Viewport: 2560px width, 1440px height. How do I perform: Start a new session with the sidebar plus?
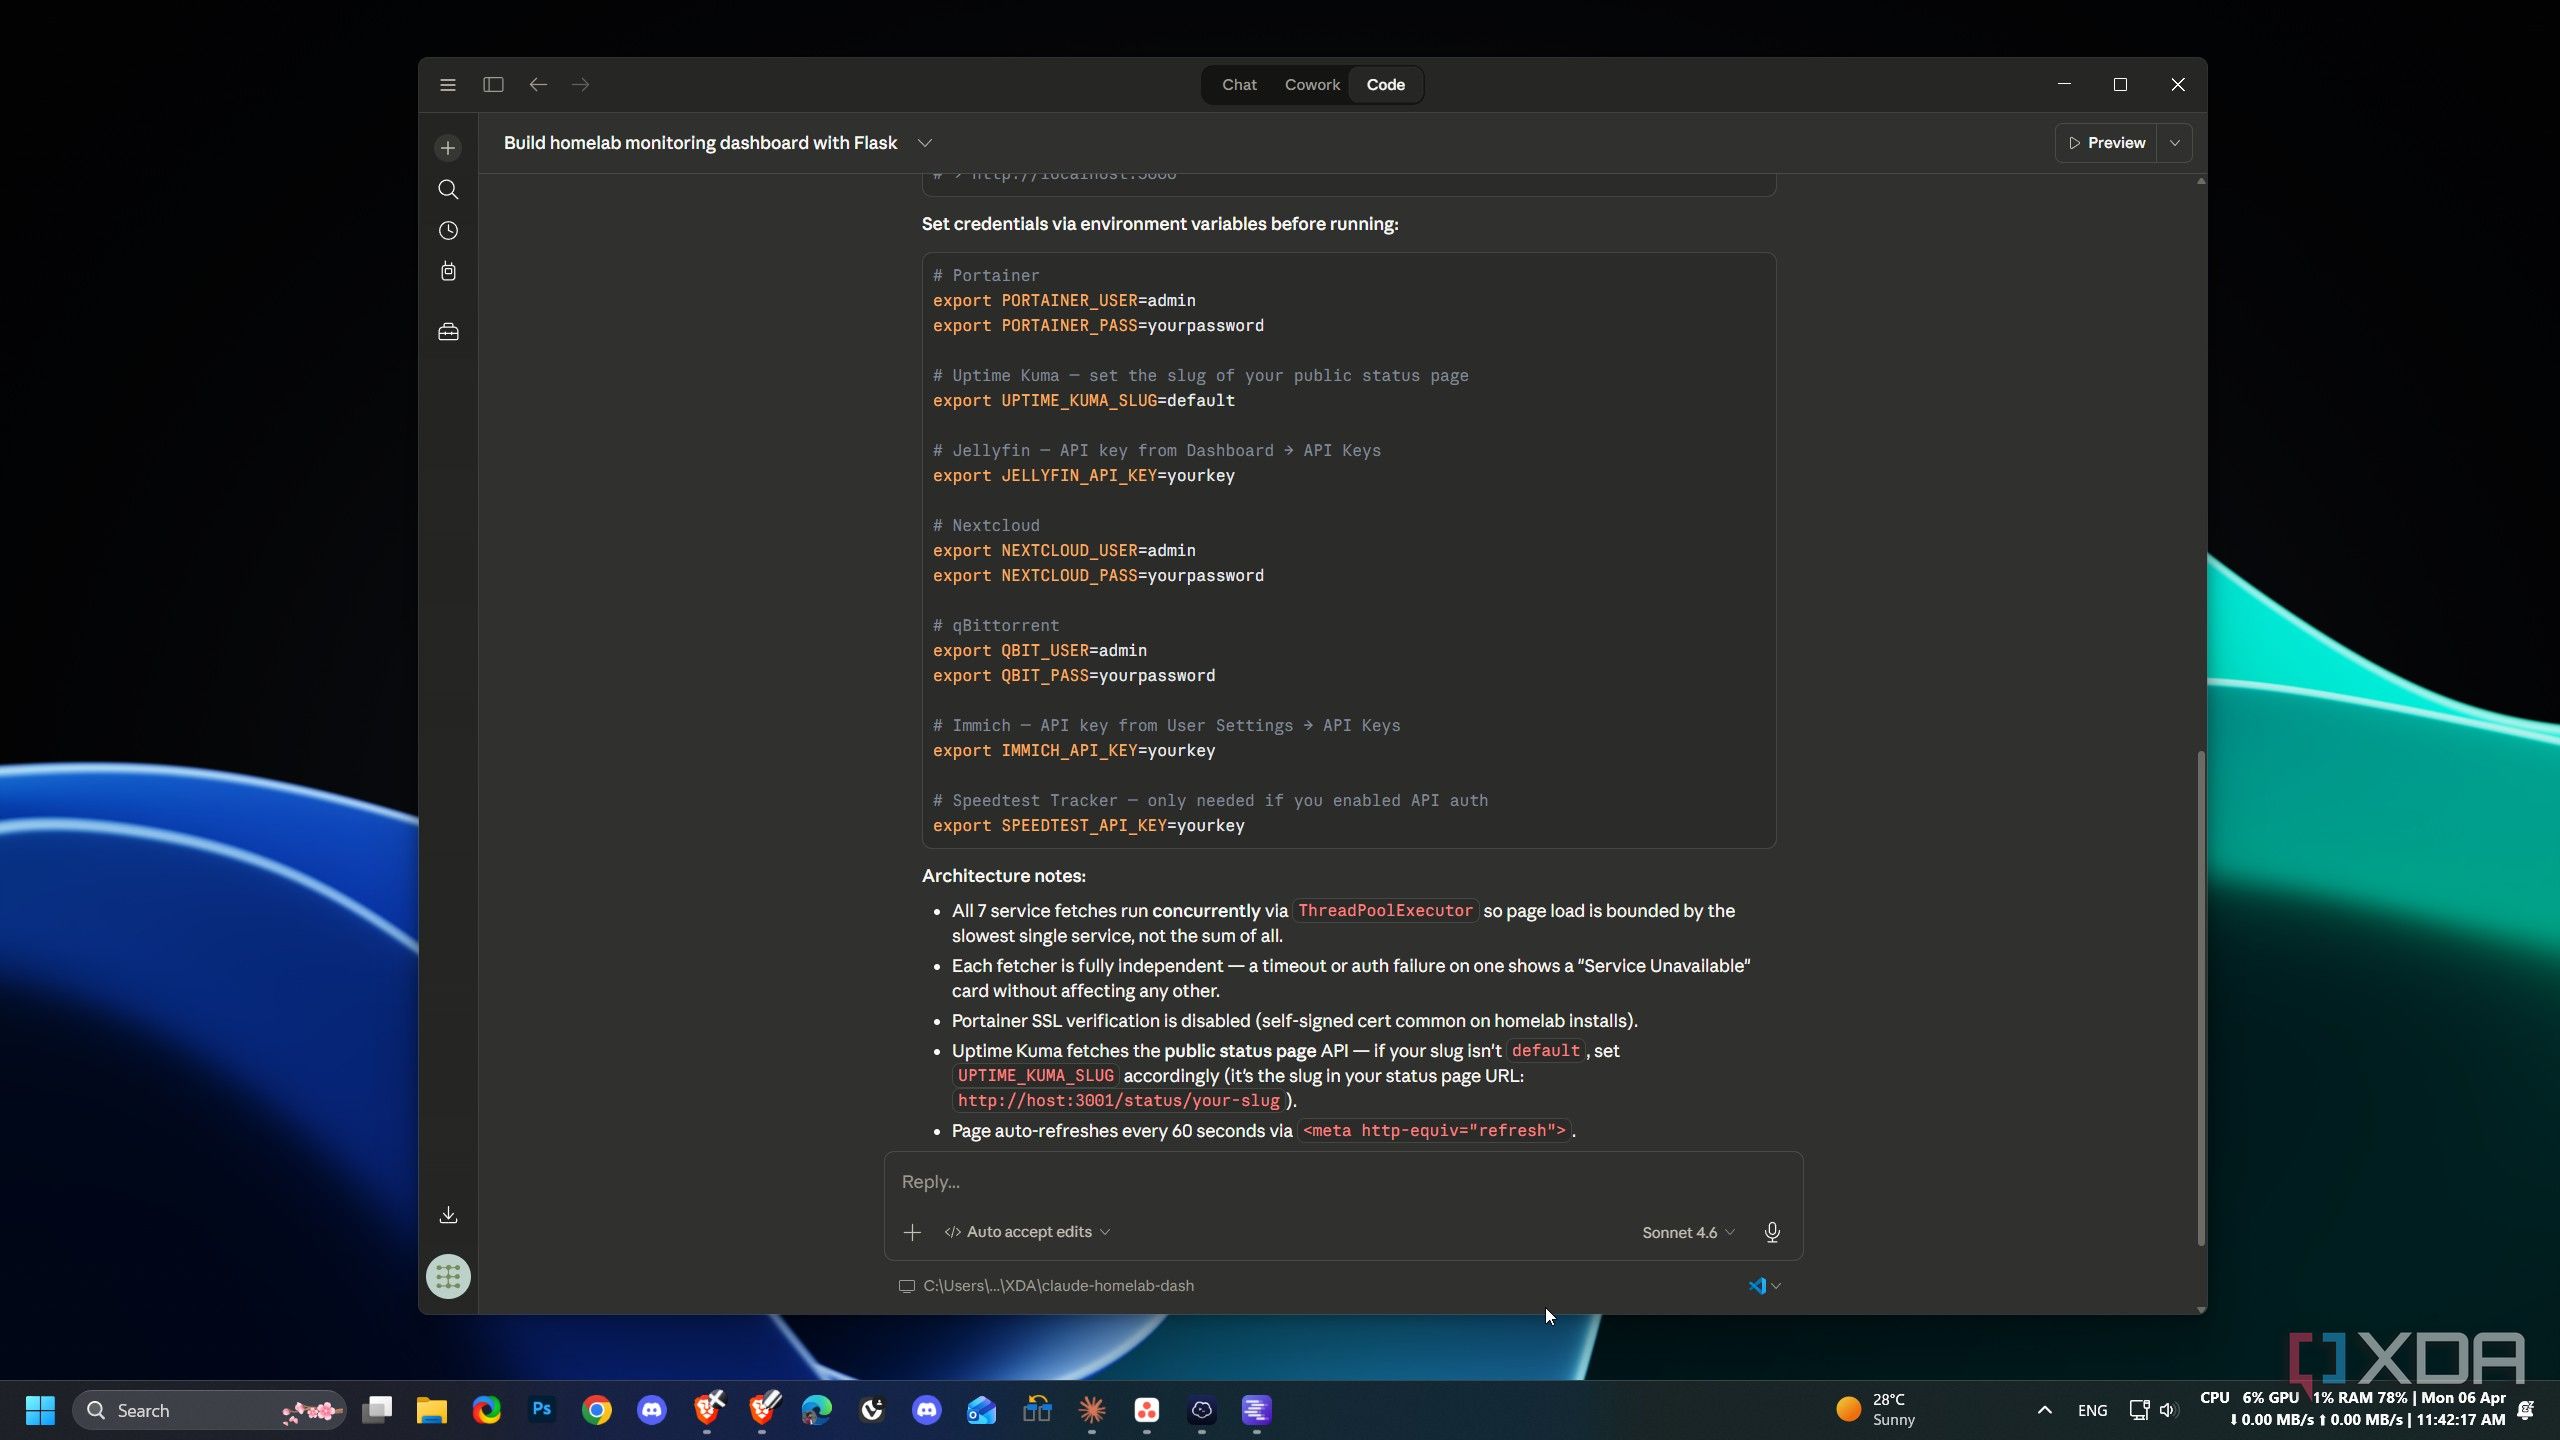tap(448, 148)
